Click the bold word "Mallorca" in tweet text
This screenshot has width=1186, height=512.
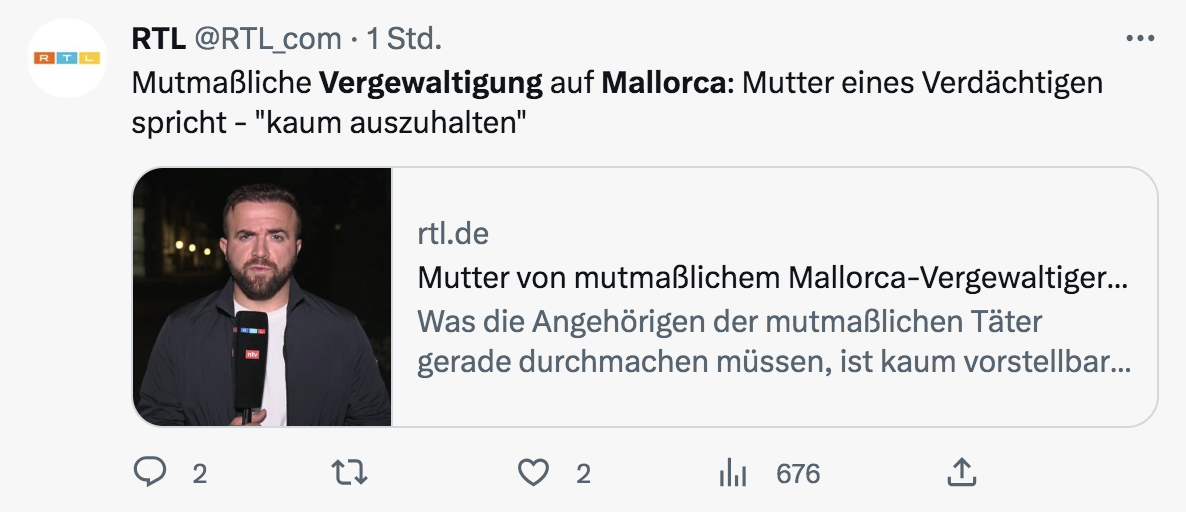tap(665, 83)
